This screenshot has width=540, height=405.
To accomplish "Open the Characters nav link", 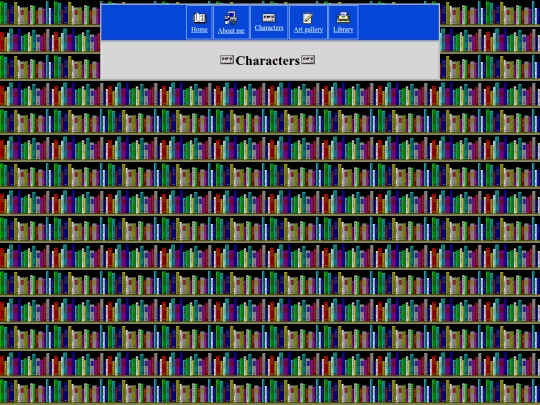I will [x=269, y=28].
